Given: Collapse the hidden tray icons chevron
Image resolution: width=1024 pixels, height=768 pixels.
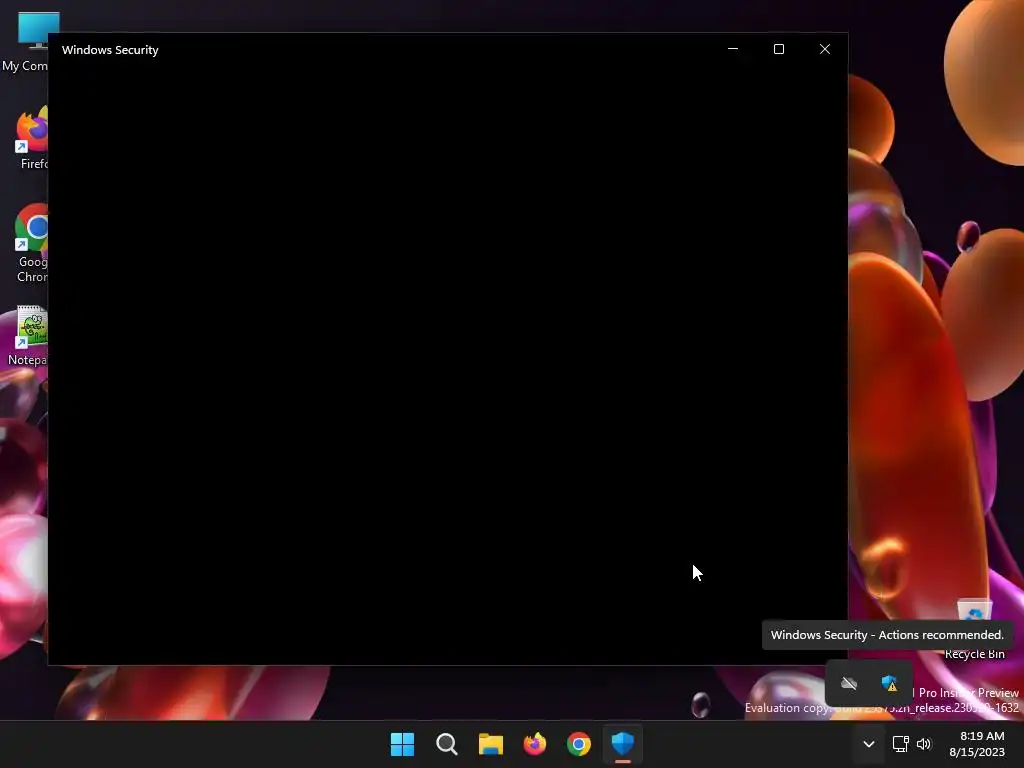Looking at the screenshot, I should point(869,744).
